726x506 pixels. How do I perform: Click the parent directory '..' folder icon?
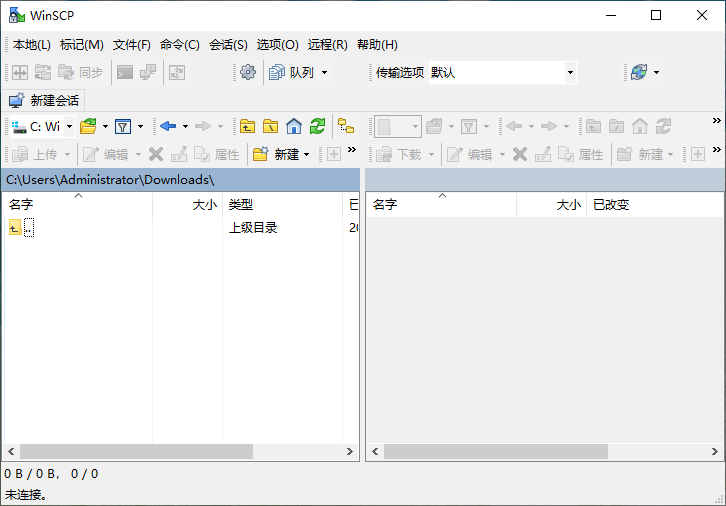point(15,227)
